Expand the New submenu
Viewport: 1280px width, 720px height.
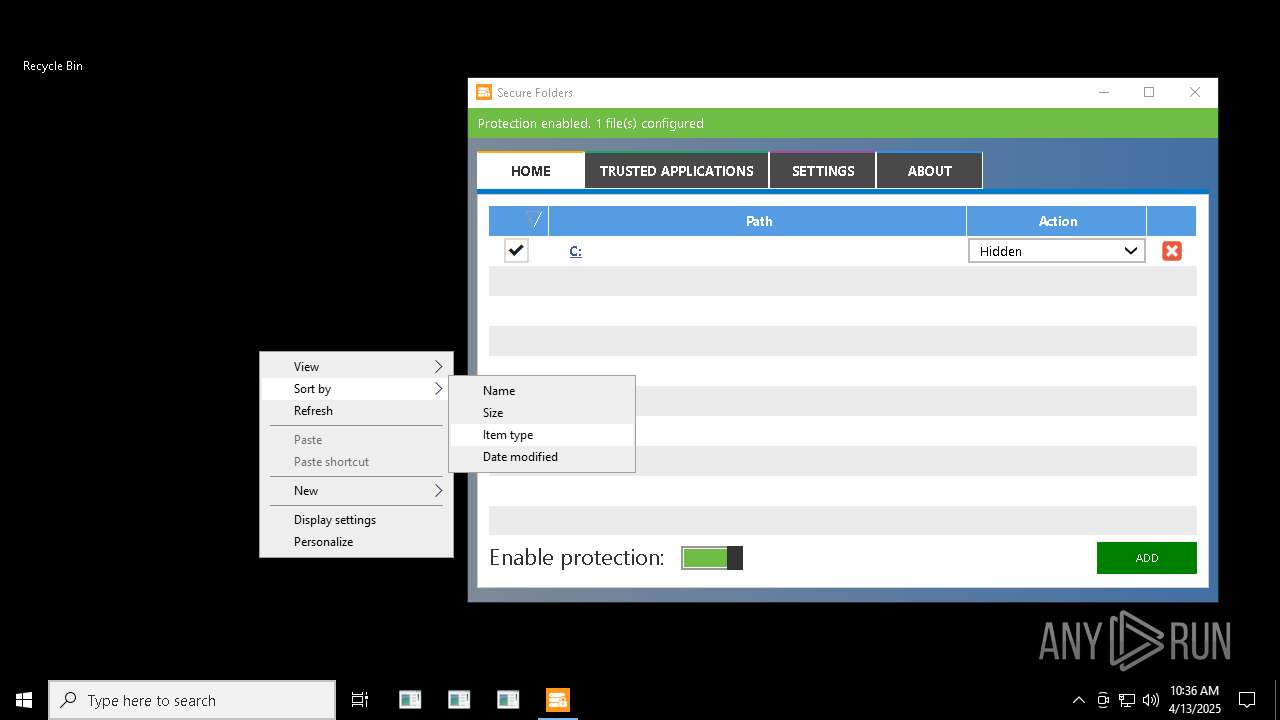[356, 491]
